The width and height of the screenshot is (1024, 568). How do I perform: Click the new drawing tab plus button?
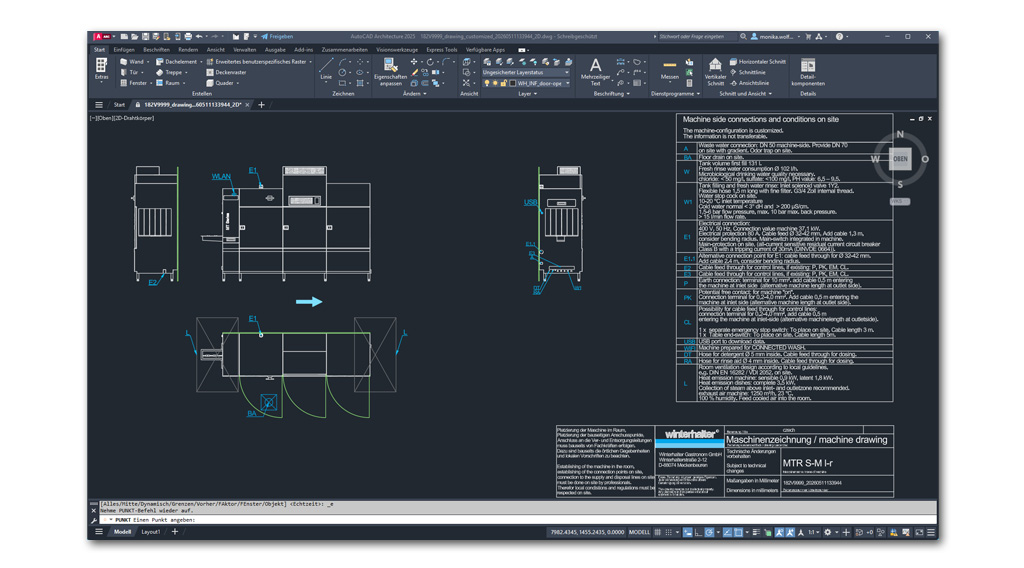(x=261, y=104)
